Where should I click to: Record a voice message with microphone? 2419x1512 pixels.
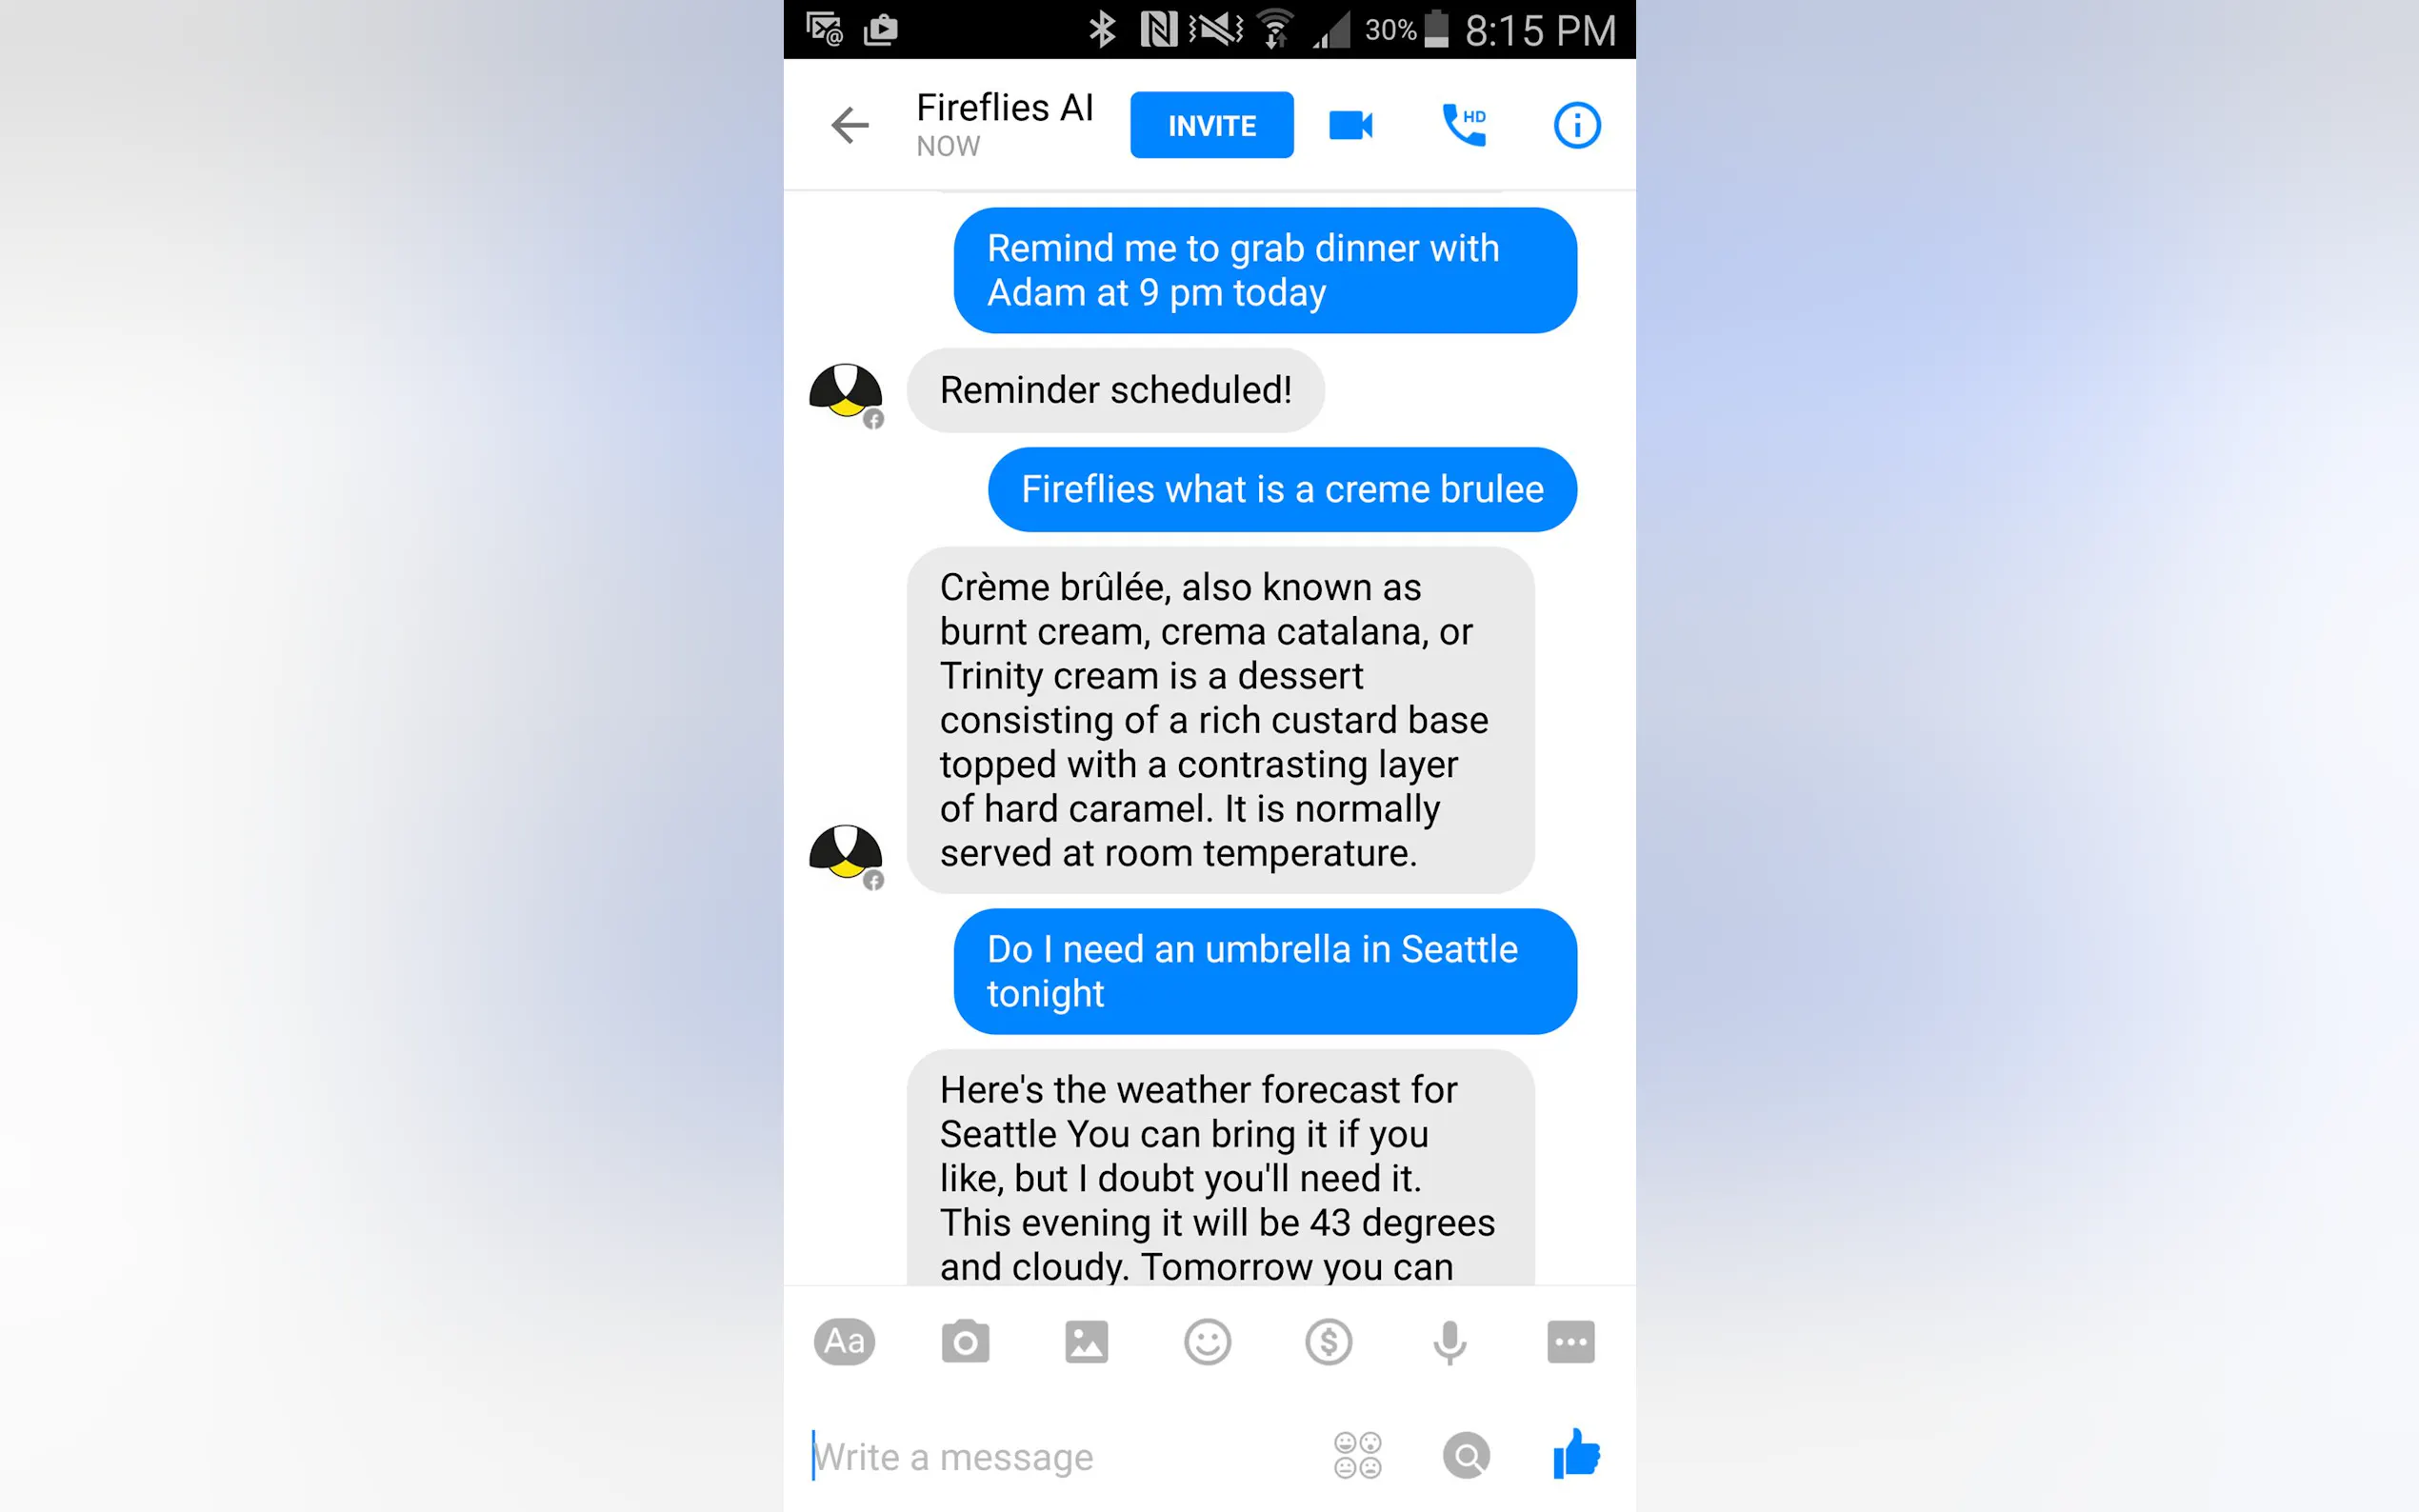pyautogui.click(x=1449, y=1342)
